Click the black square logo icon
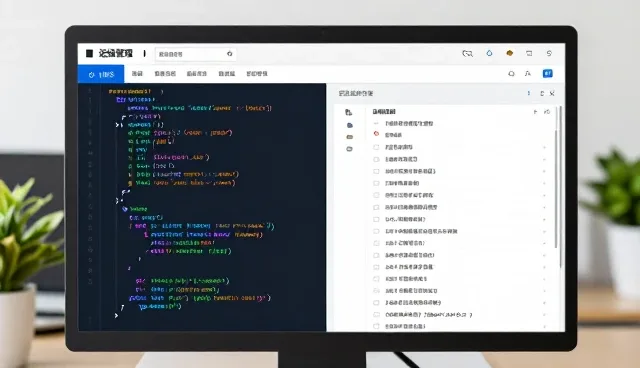The height and width of the screenshot is (368, 640). [x=89, y=53]
